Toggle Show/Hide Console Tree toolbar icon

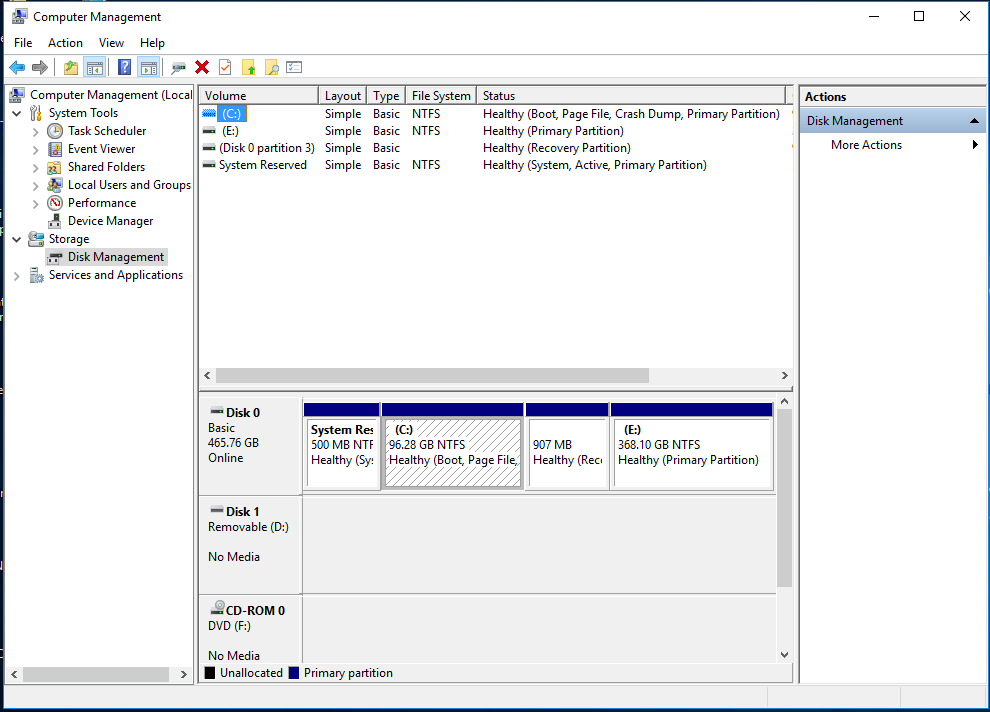pyautogui.click(x=95, y=68)
